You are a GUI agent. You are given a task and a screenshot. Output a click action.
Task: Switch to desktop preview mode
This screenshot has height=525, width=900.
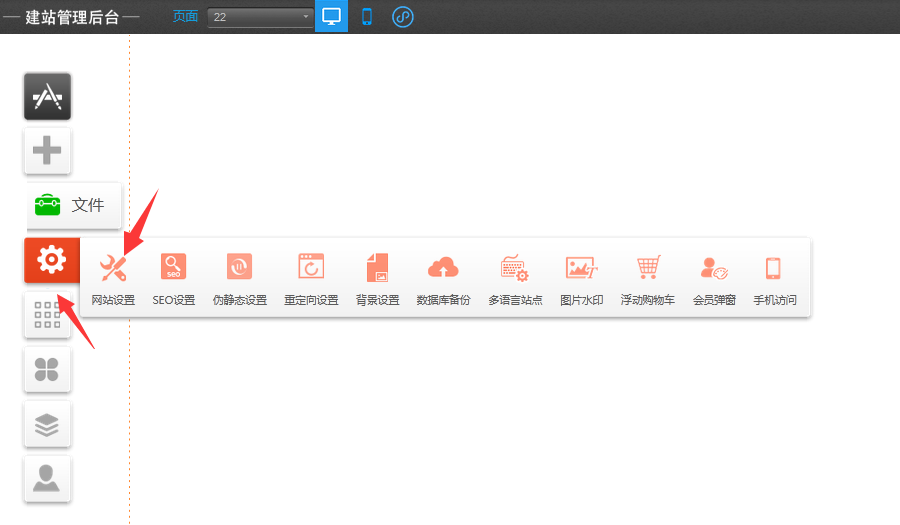331,17
